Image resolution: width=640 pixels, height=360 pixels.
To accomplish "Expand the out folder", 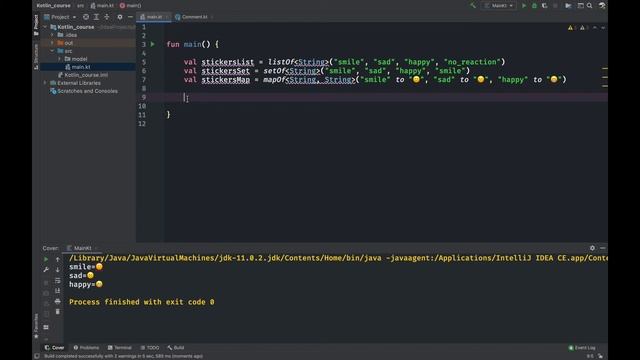I will (x=52, y=43).
